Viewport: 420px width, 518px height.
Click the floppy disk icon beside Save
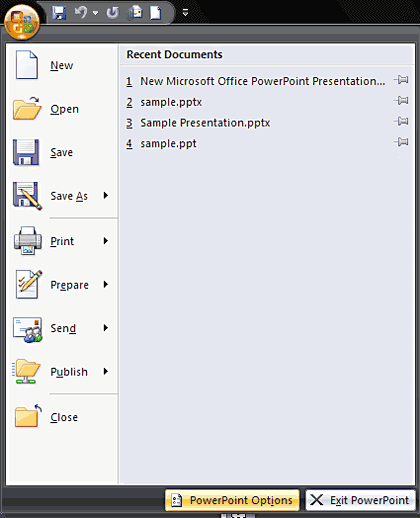point(26,152)
